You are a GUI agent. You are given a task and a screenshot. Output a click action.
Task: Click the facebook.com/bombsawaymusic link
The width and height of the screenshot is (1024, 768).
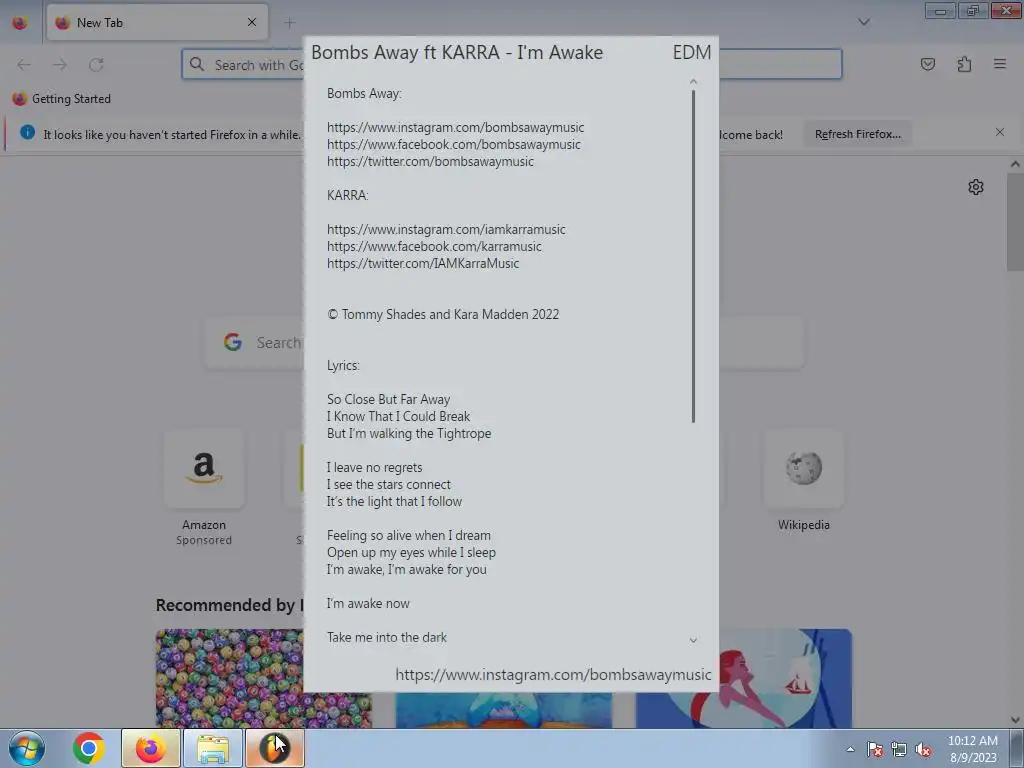[x=453, y=144]
